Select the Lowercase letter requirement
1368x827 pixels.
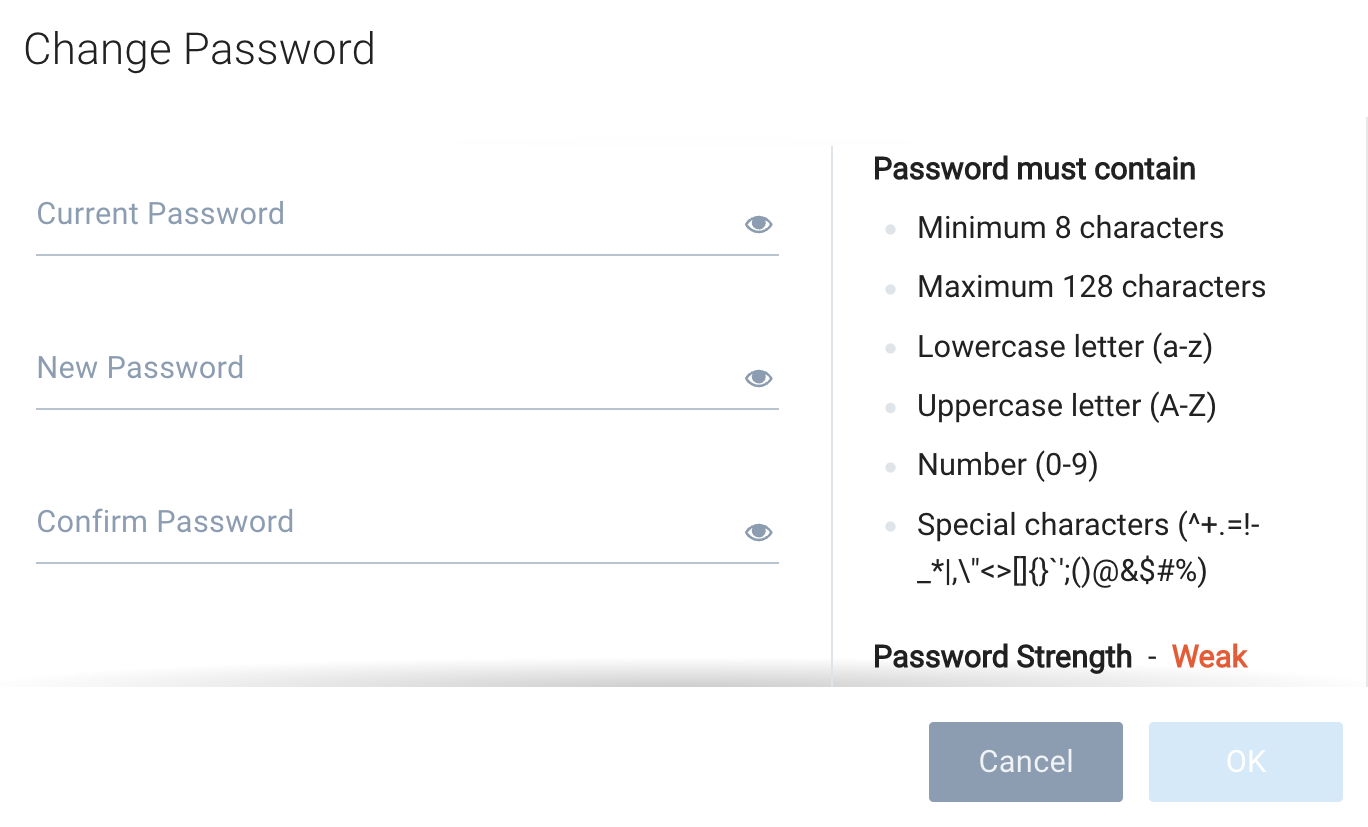(1066, 346)
